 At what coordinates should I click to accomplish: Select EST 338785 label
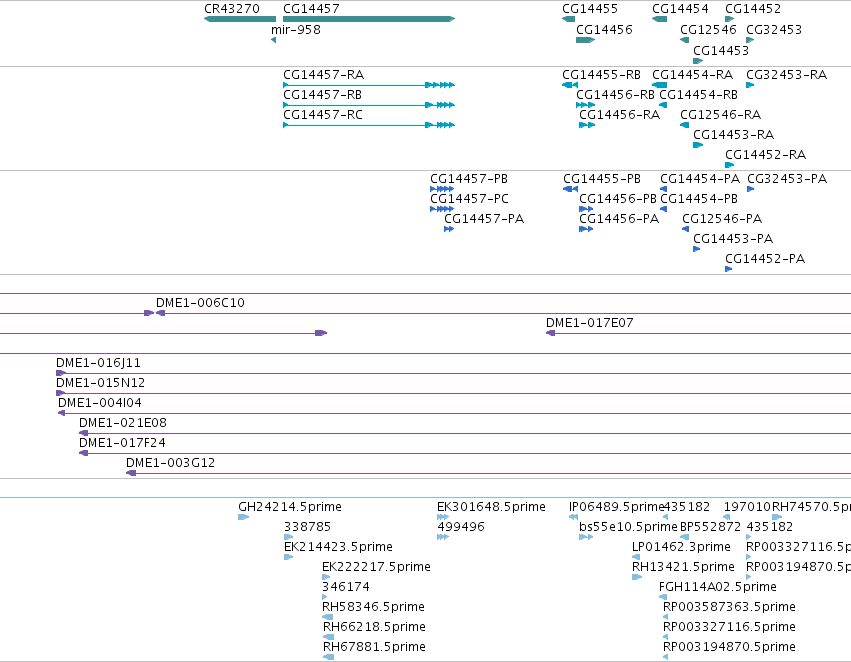[x=308, y=527]
